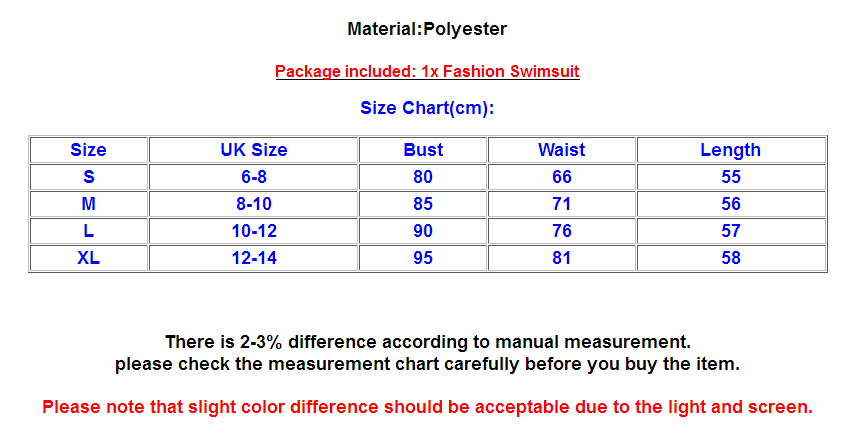Click the Length column header
This screenshot has width=856, height=438.
(730, 150)
